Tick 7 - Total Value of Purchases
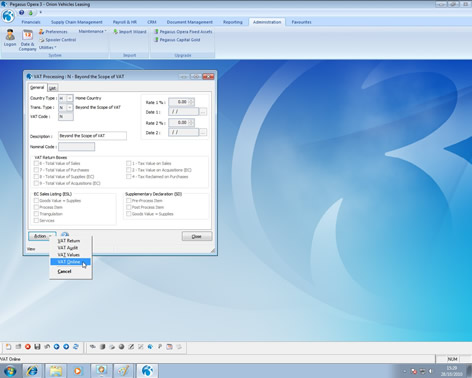 click(36, 170)
